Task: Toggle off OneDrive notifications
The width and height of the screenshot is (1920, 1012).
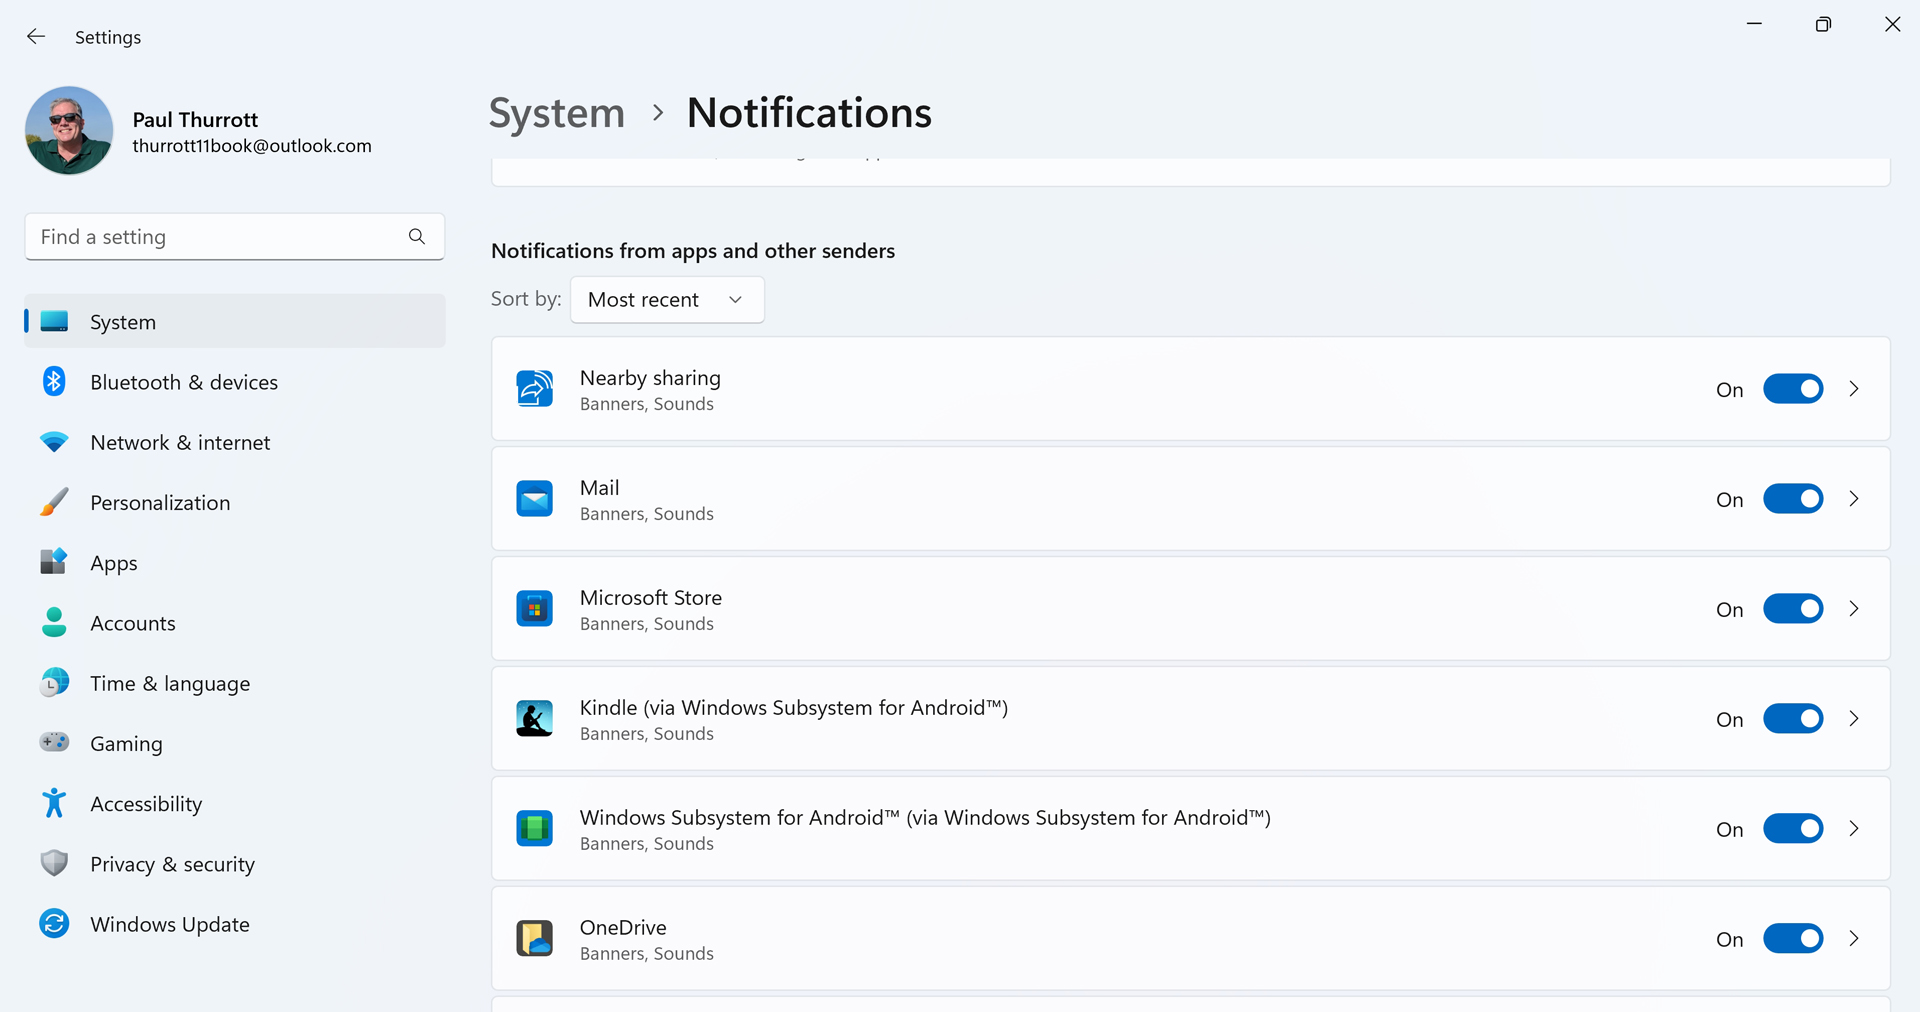Action: [x=1792, y=939]
